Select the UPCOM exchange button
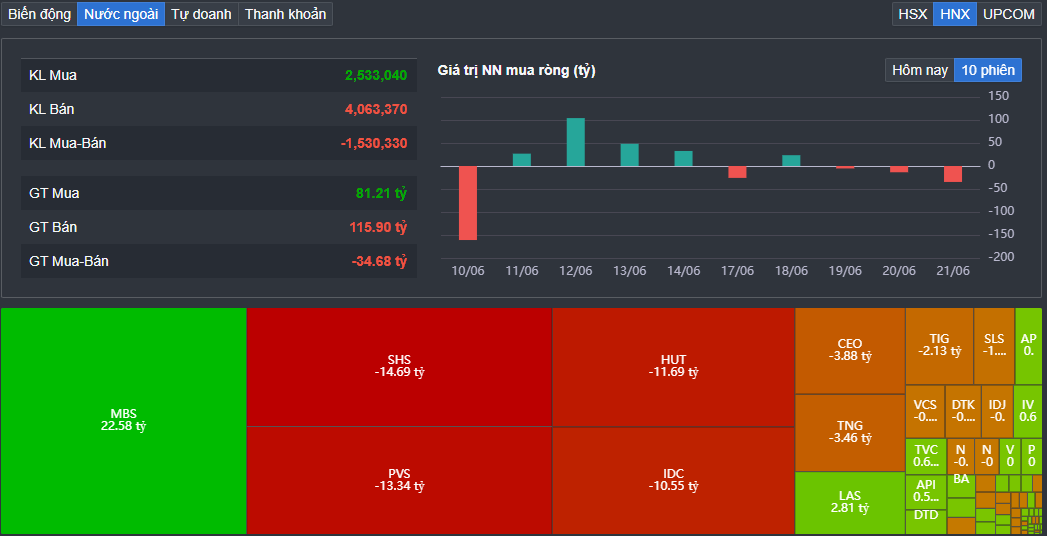Image resolution: width=1047 pixels, height=536 pixels. tap(1008, 14)
